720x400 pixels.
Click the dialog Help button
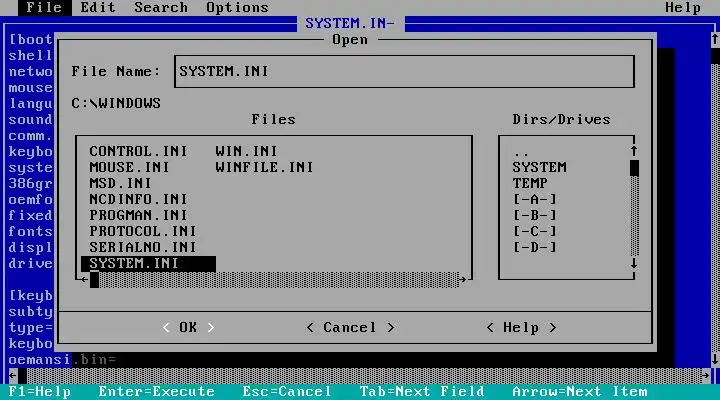click(521, 327)
